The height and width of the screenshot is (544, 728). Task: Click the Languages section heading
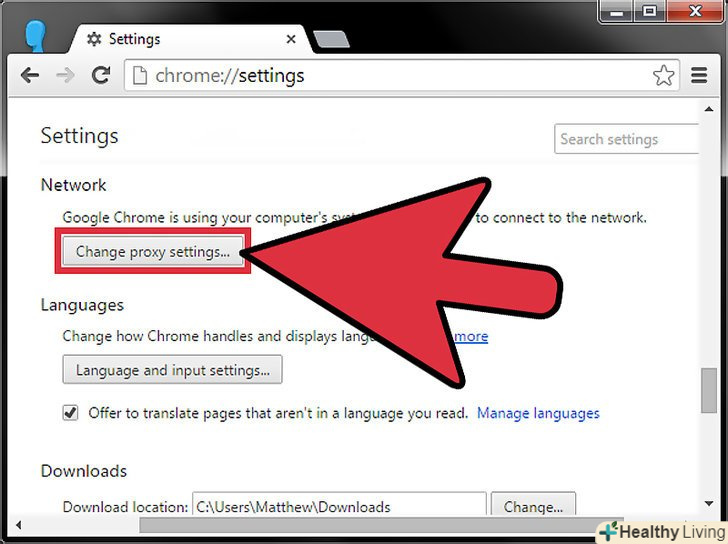click(x=82, y=305)
